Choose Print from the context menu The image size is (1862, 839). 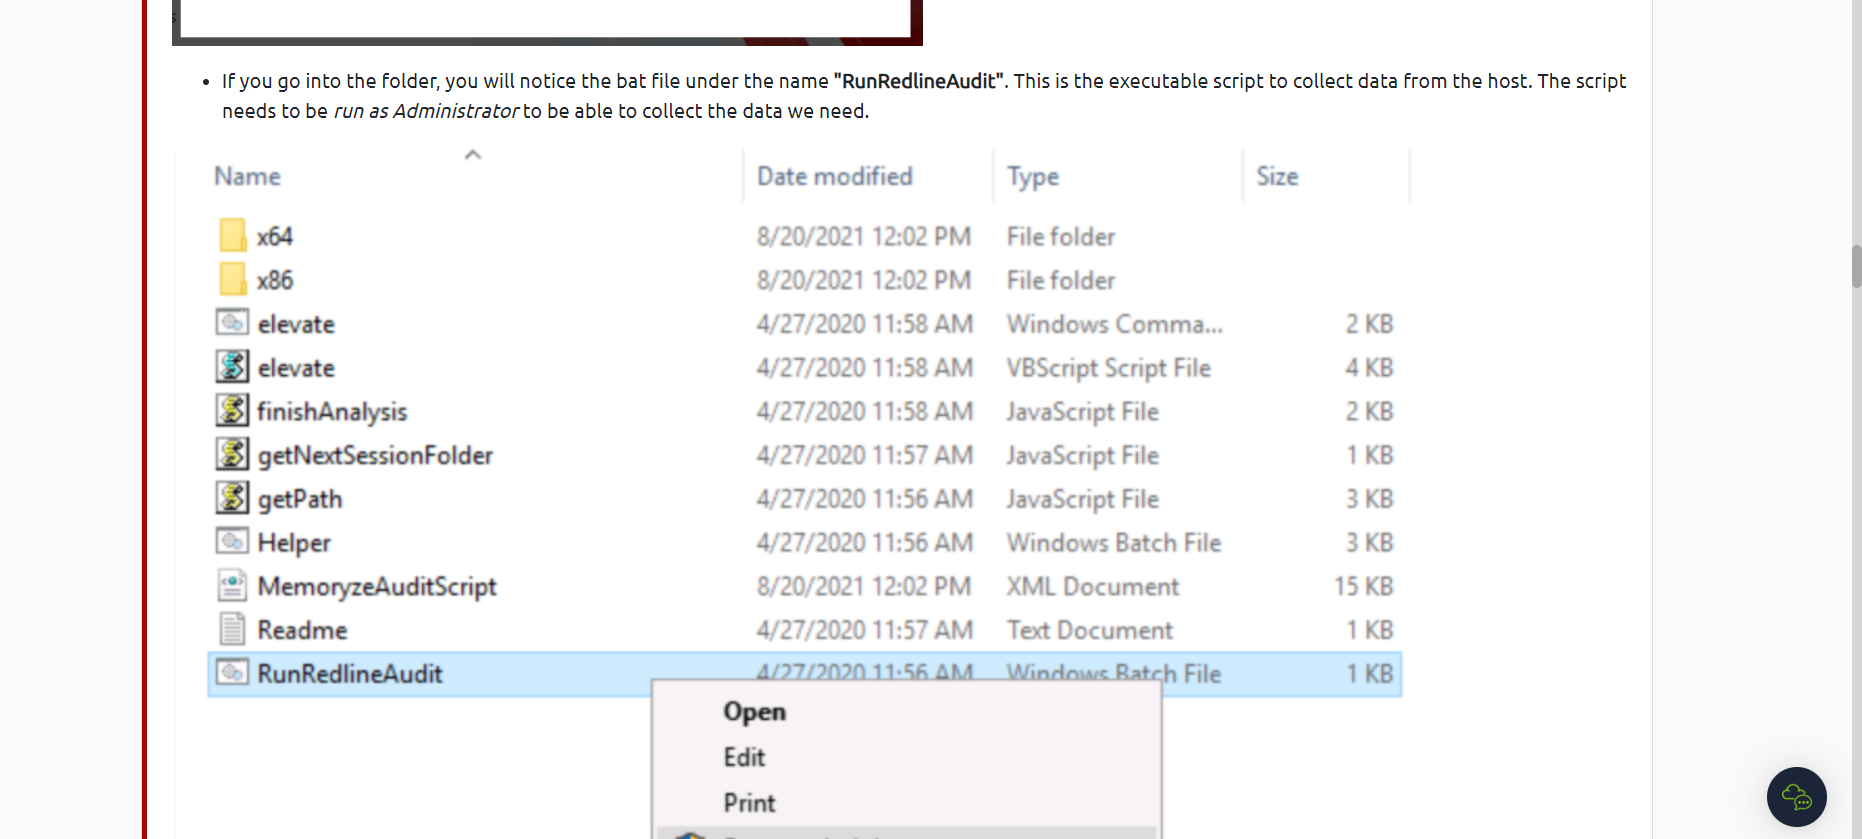[749, 803]
